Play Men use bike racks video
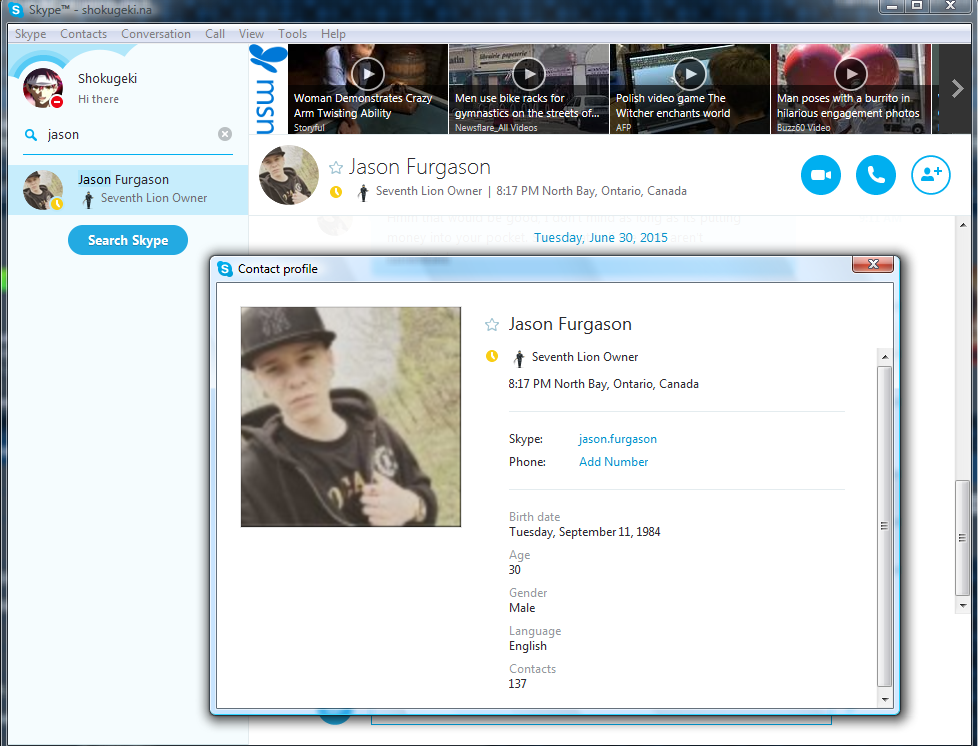978x746 pixels. click(529, 74)
